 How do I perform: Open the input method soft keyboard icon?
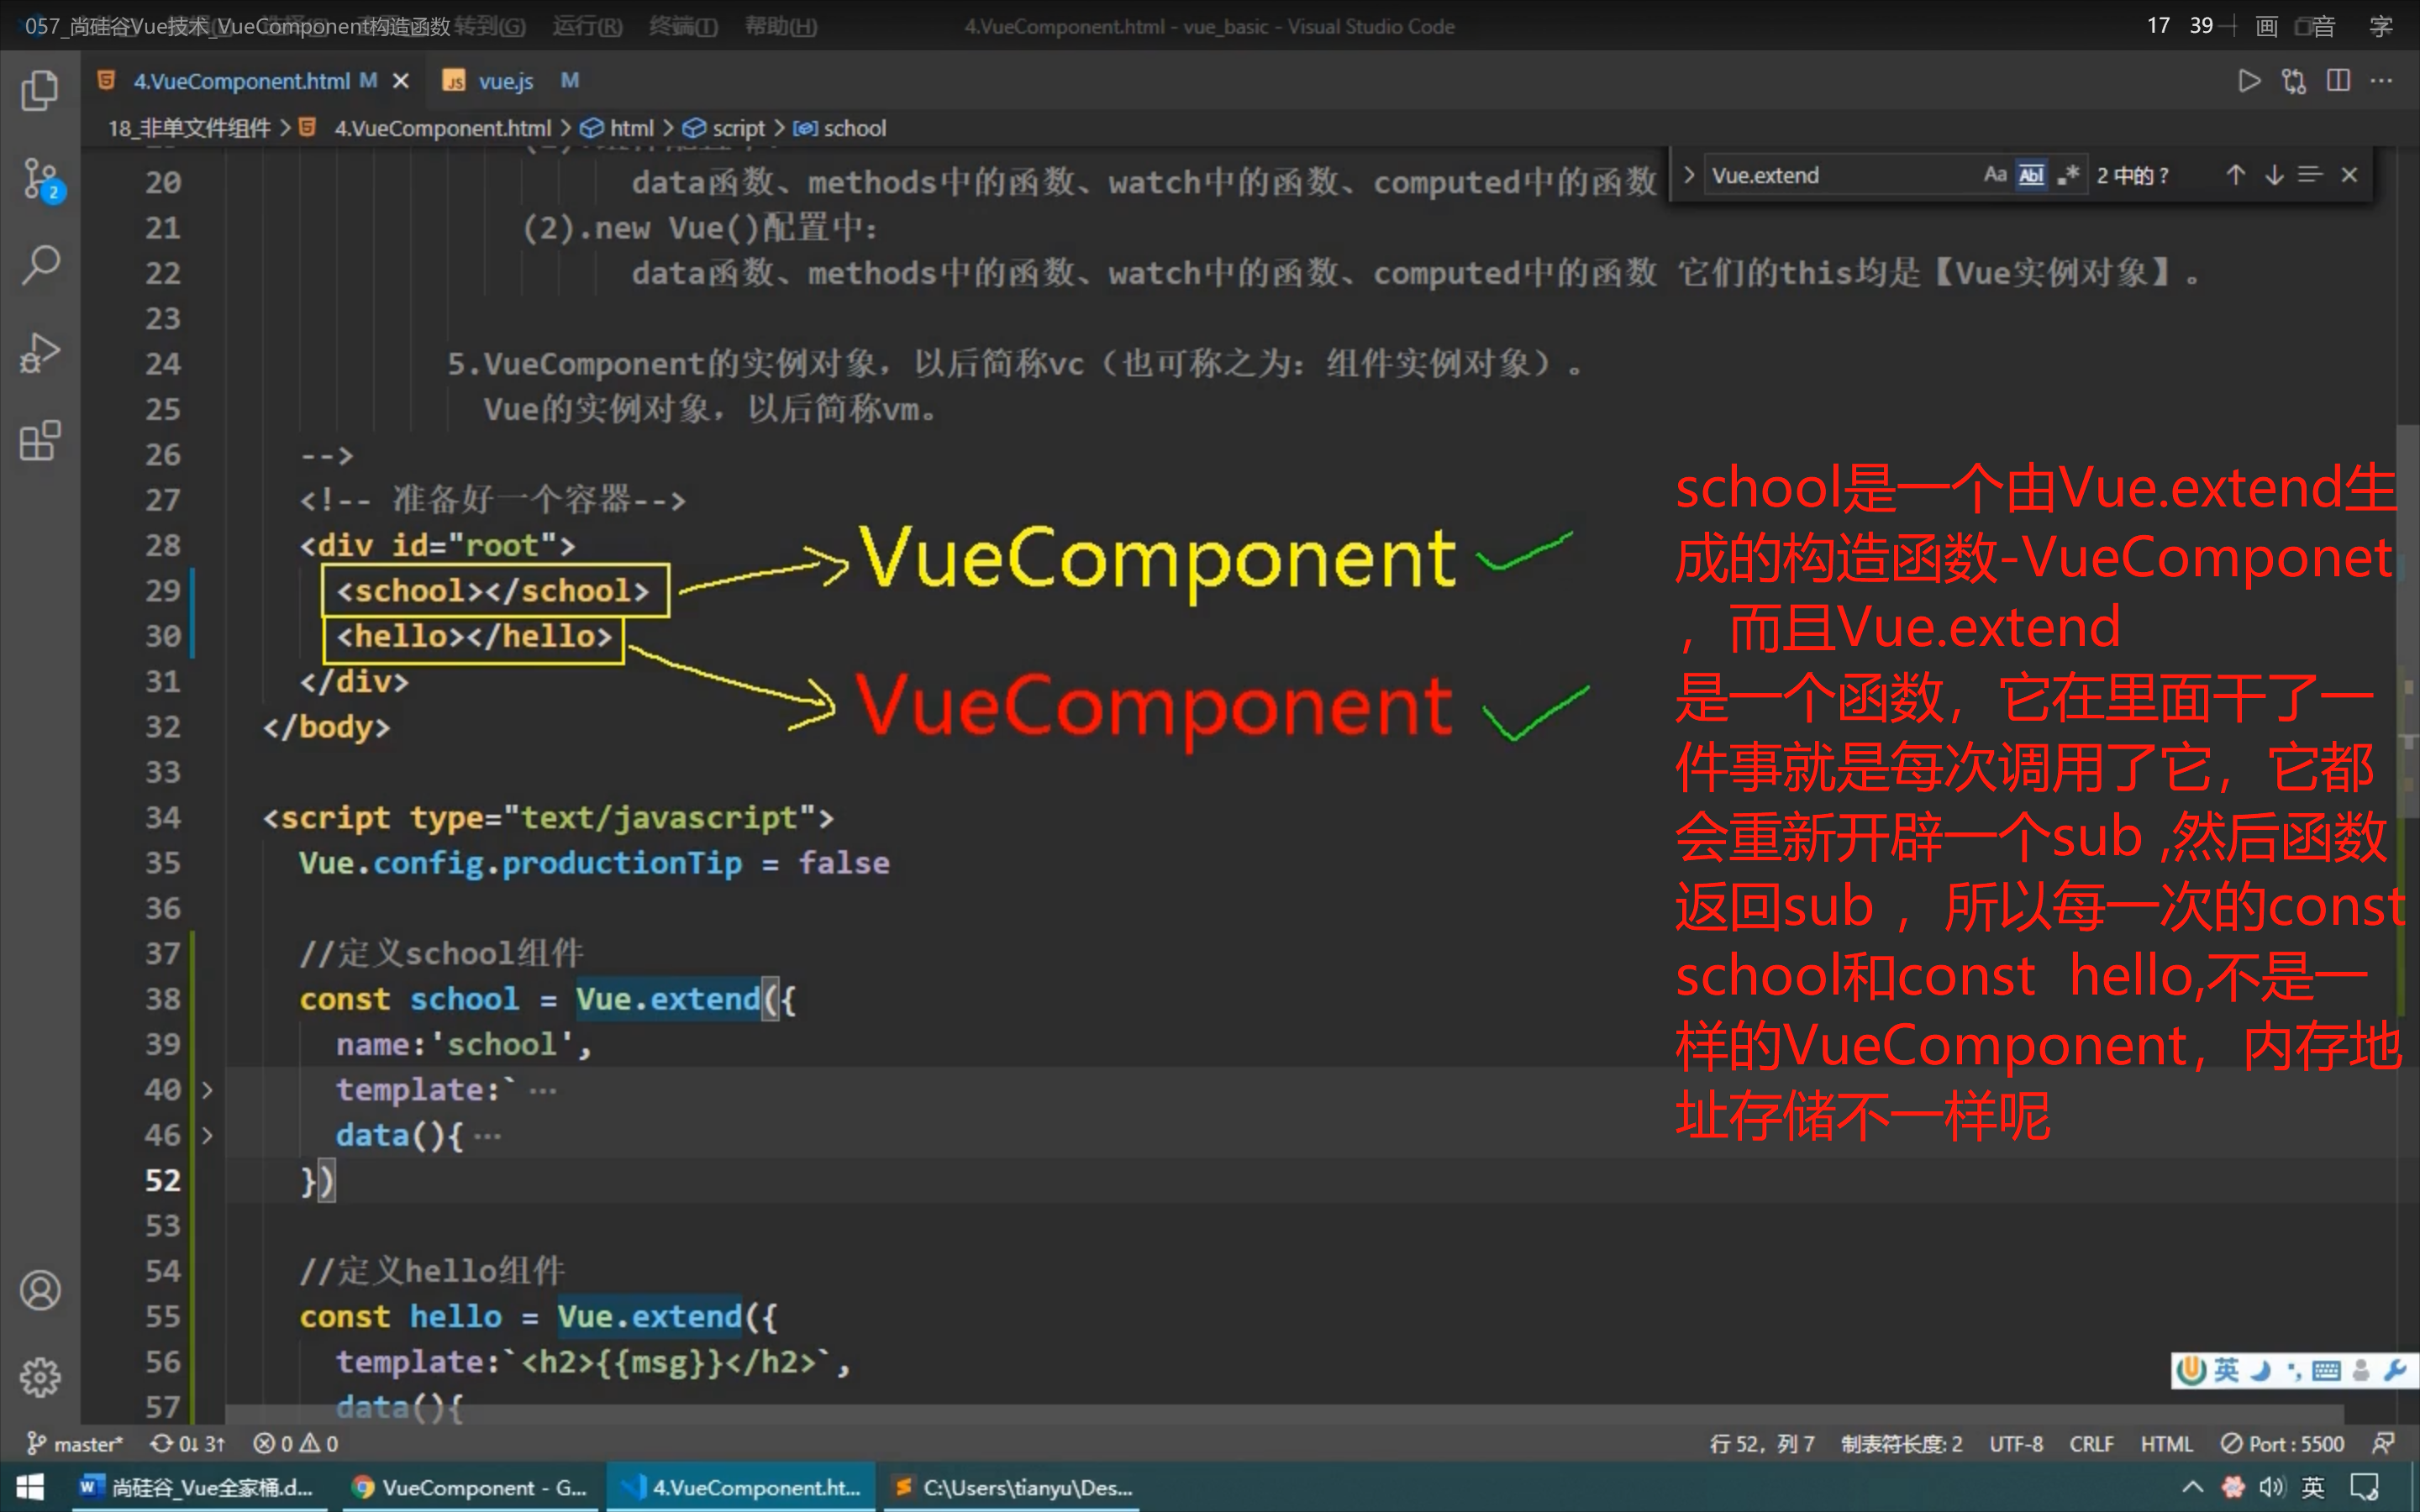pos(2327,1370)
